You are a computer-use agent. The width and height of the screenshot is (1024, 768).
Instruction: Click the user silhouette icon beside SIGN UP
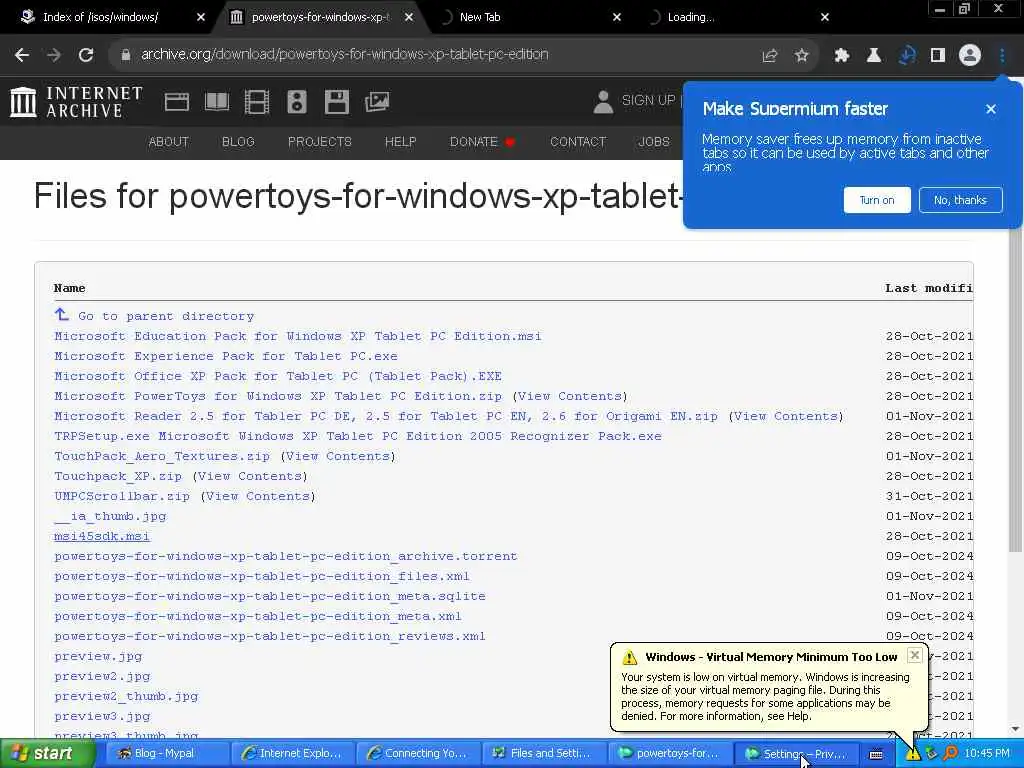[603, 102]
